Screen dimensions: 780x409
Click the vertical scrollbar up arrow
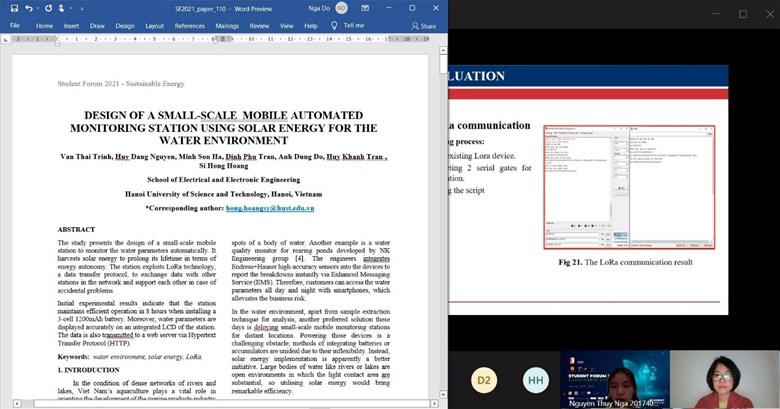coord(443,51)
